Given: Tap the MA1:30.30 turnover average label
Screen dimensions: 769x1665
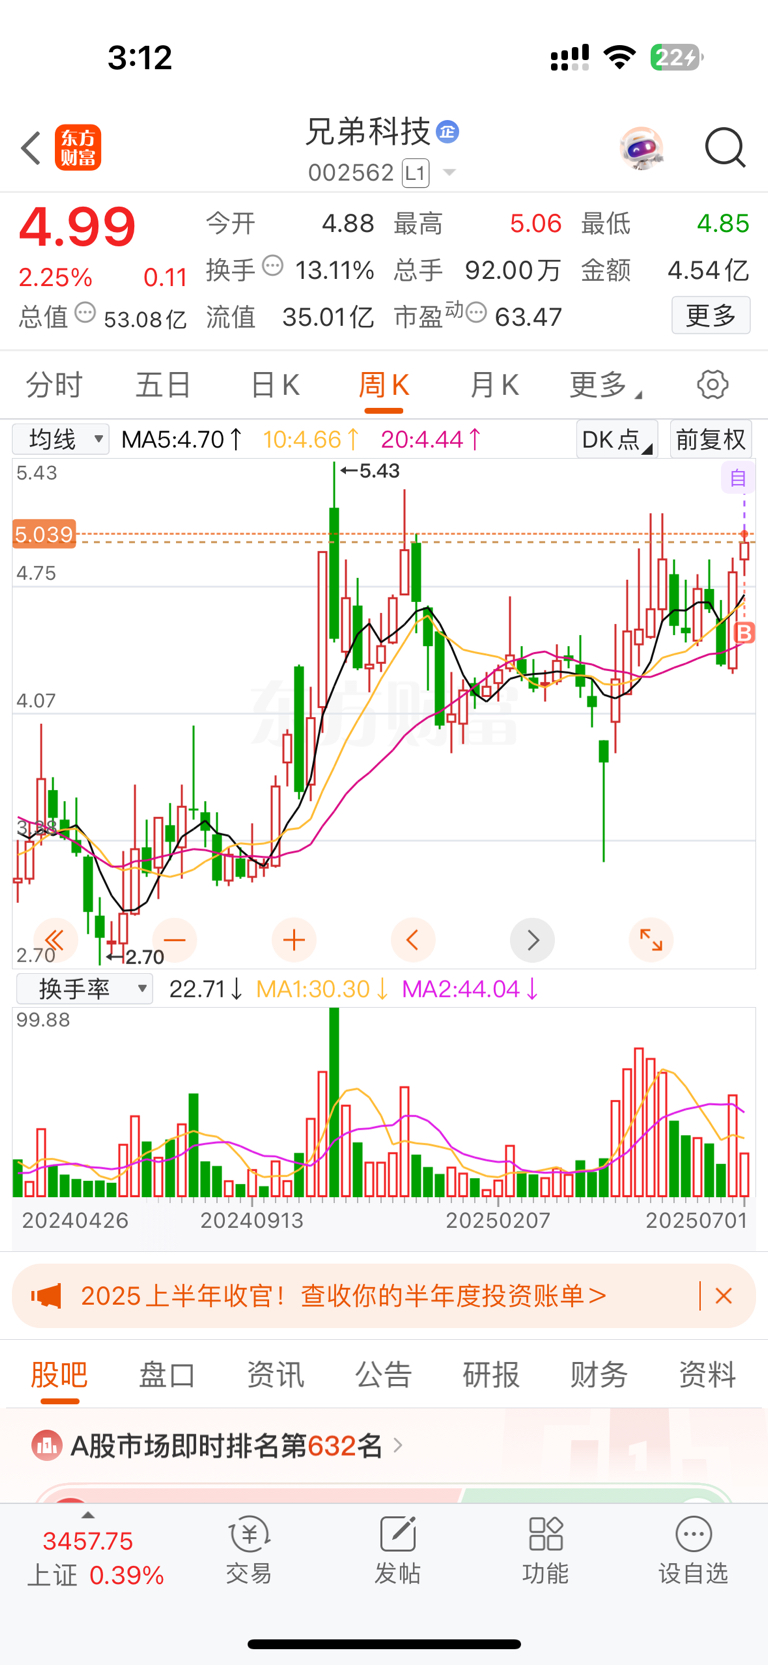Looking at the screenshot, I should pos(322,989).
